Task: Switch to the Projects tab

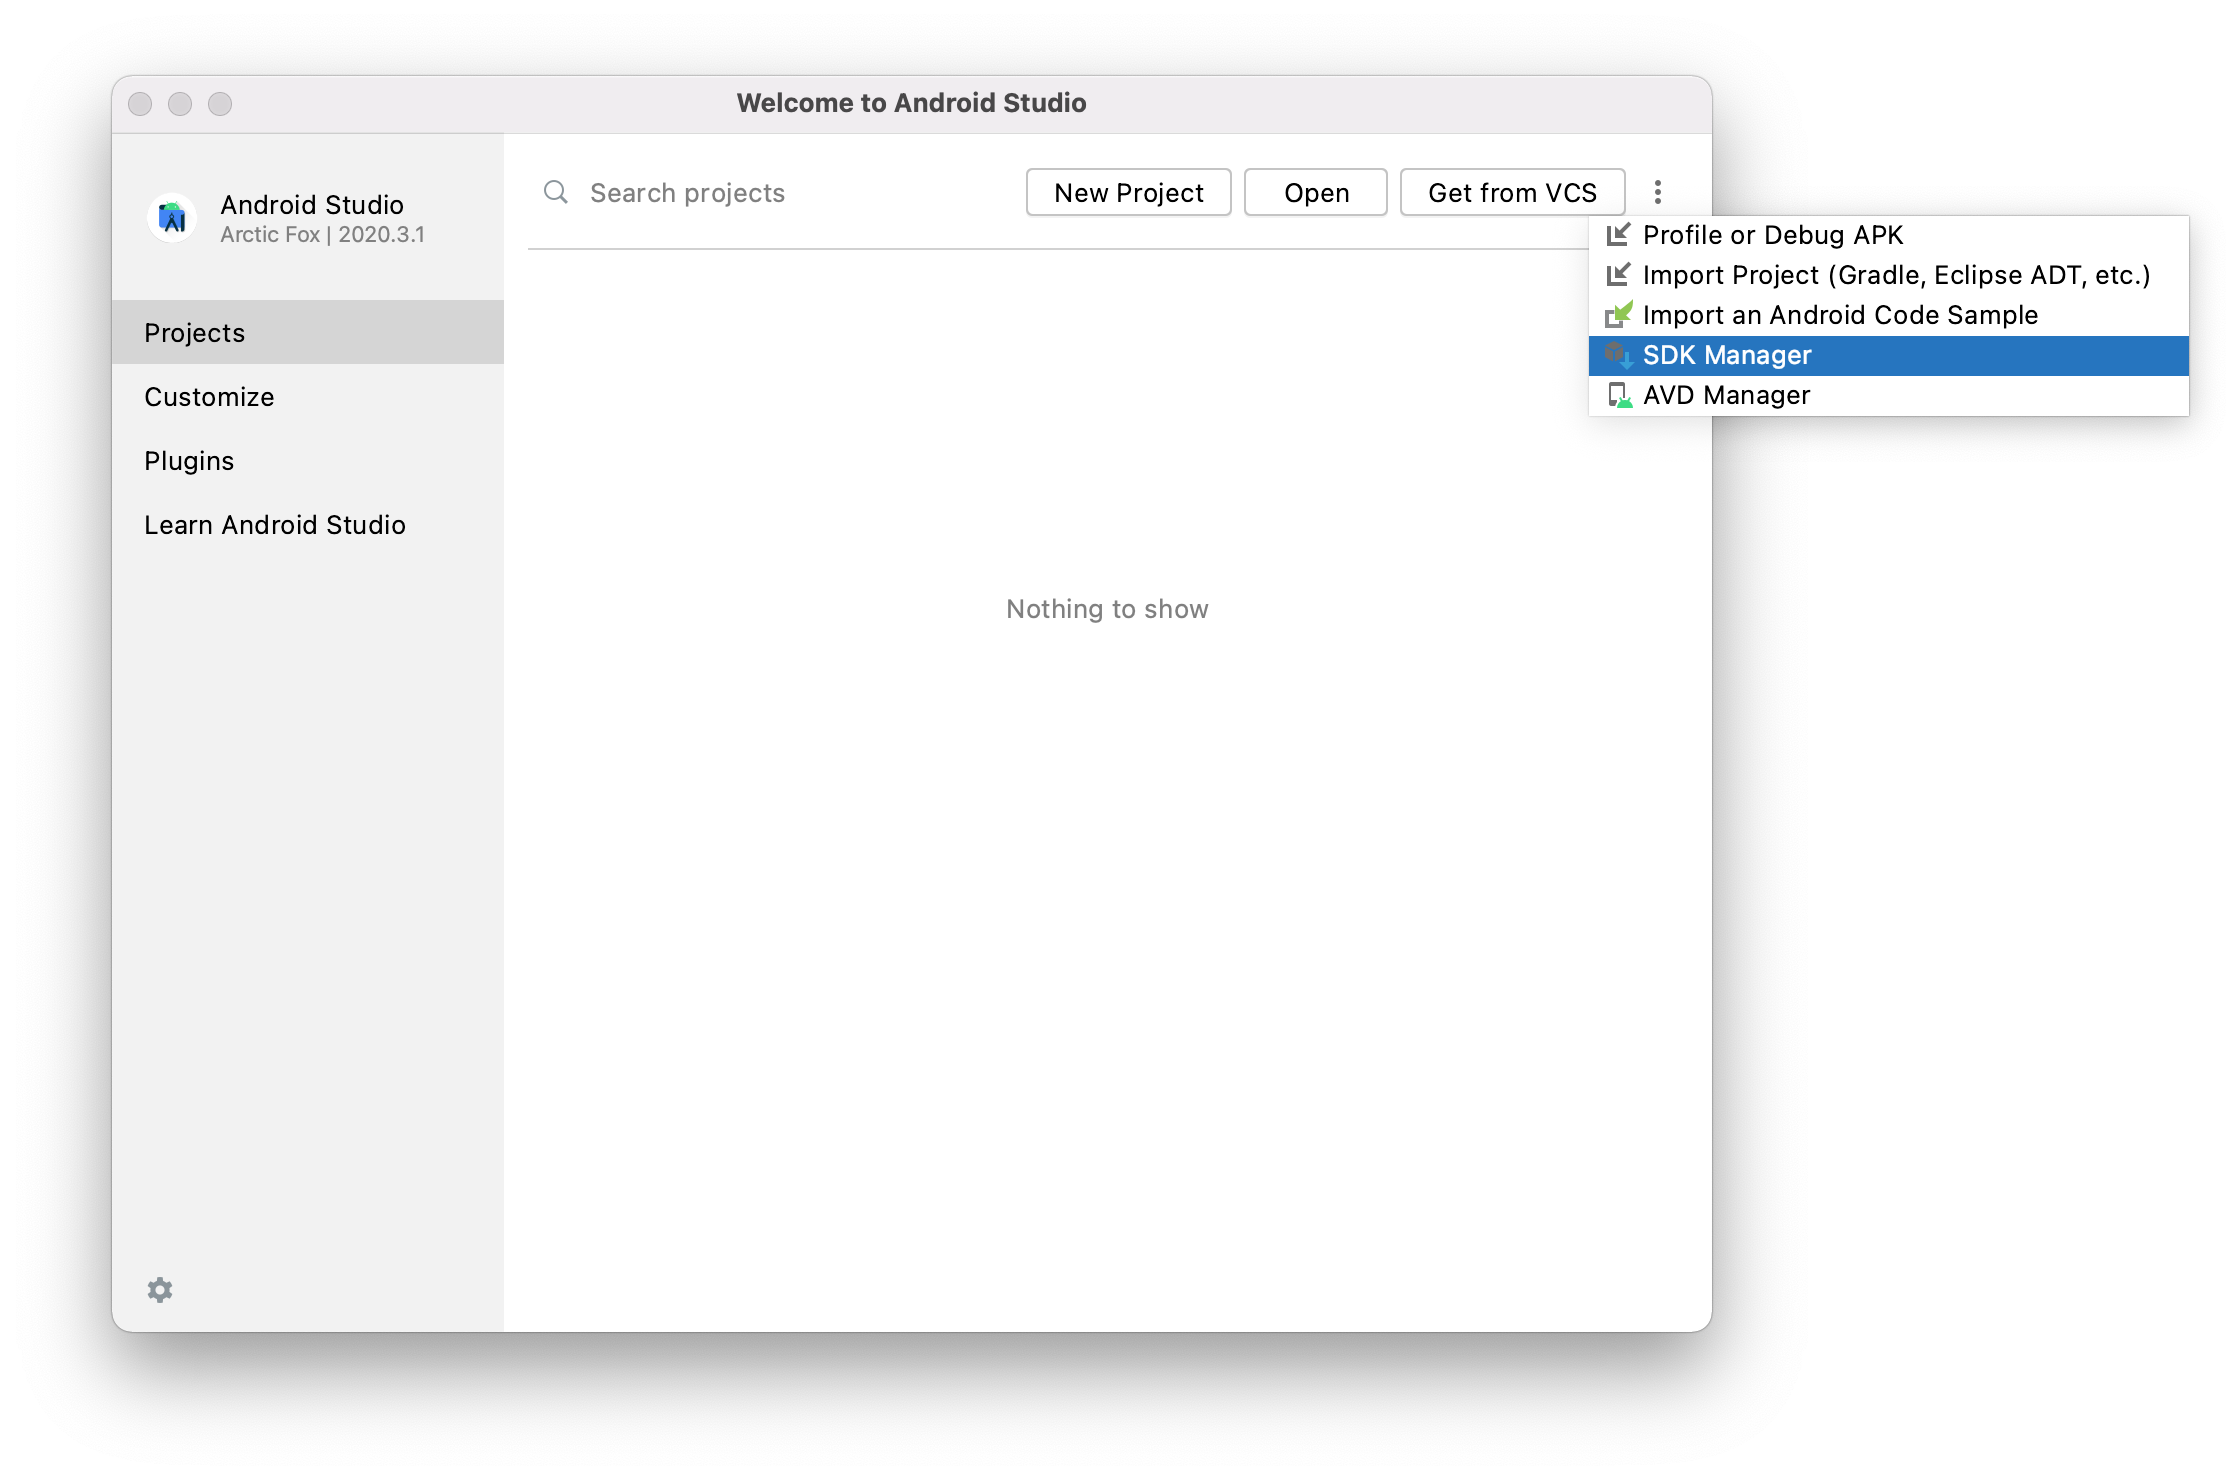Action: 308,332
